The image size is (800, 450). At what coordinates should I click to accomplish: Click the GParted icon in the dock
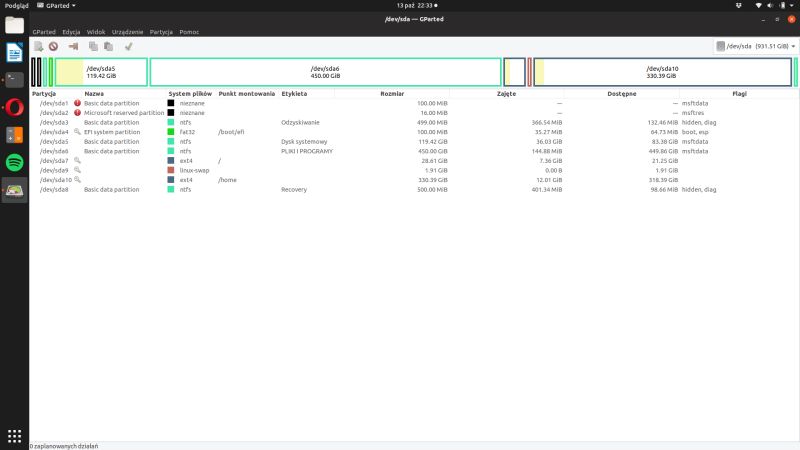point(14,190)
